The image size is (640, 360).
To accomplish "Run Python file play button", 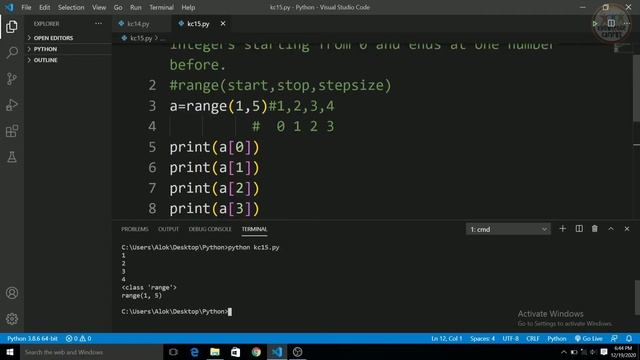I will [595, 24].
